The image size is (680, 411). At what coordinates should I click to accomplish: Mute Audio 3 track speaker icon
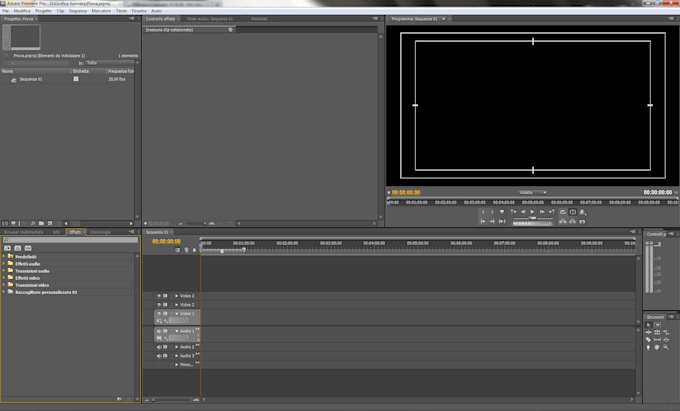[159, 356]
